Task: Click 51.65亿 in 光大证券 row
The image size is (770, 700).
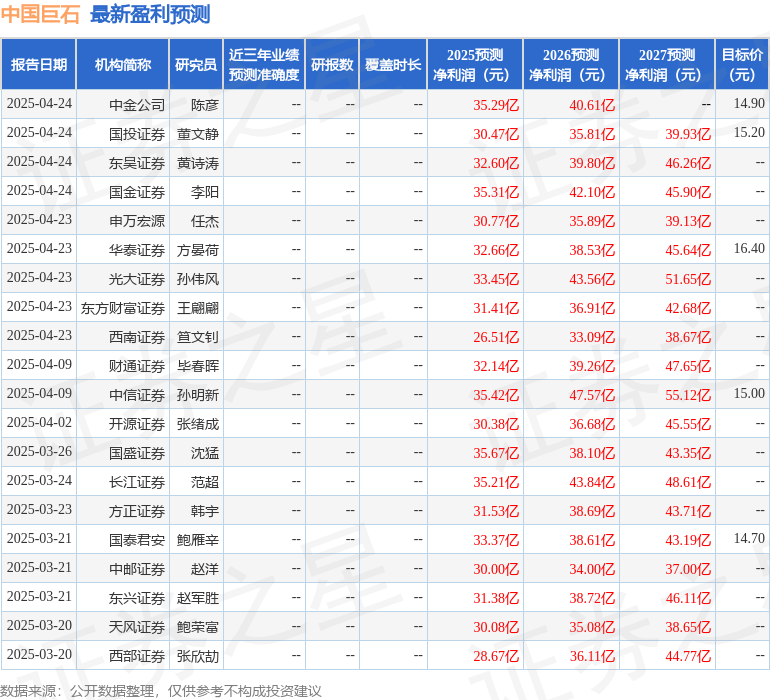Action: click(x=688, y=279)
